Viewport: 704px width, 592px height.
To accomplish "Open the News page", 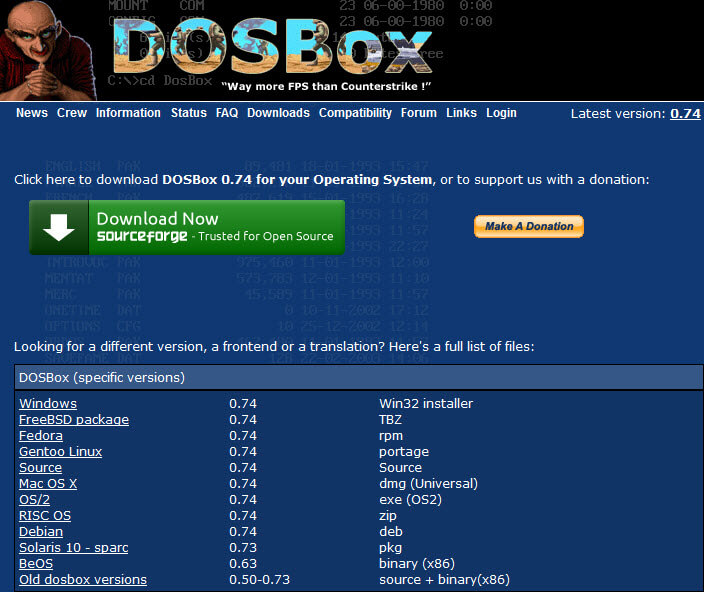I will (32, 113).
